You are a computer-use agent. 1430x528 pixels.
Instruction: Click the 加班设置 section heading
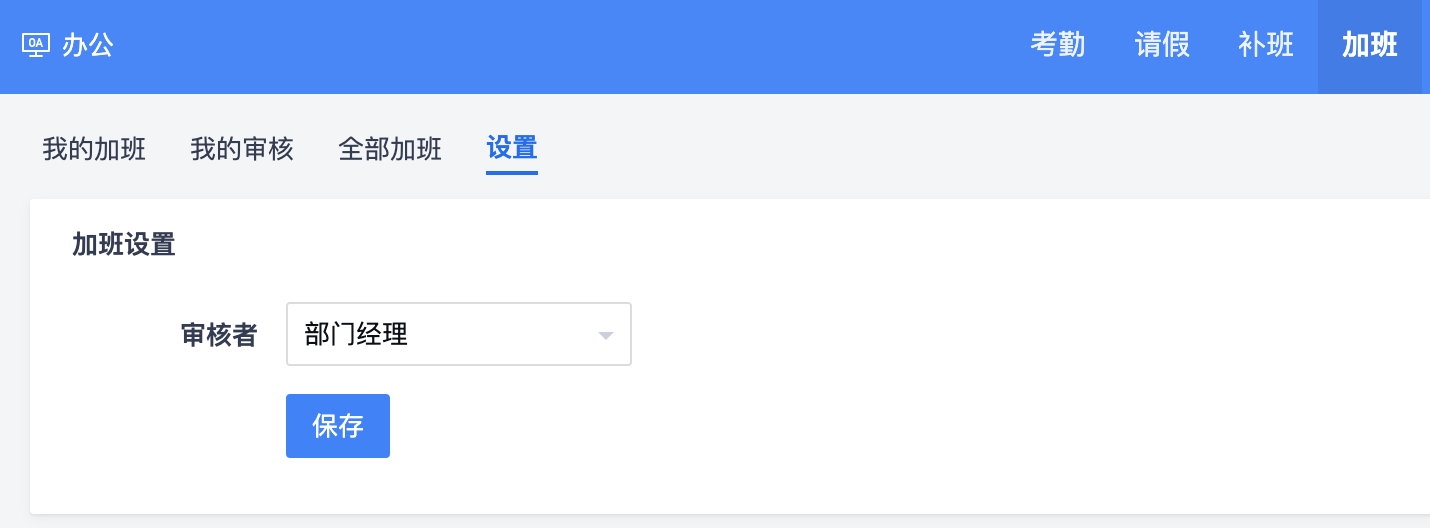coord(124,245)
